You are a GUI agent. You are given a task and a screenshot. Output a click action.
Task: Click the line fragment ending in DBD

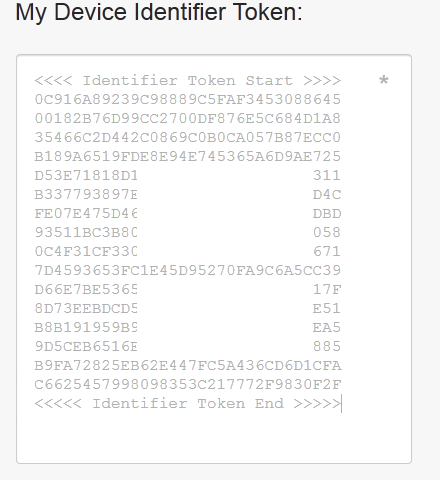point(327,214)
